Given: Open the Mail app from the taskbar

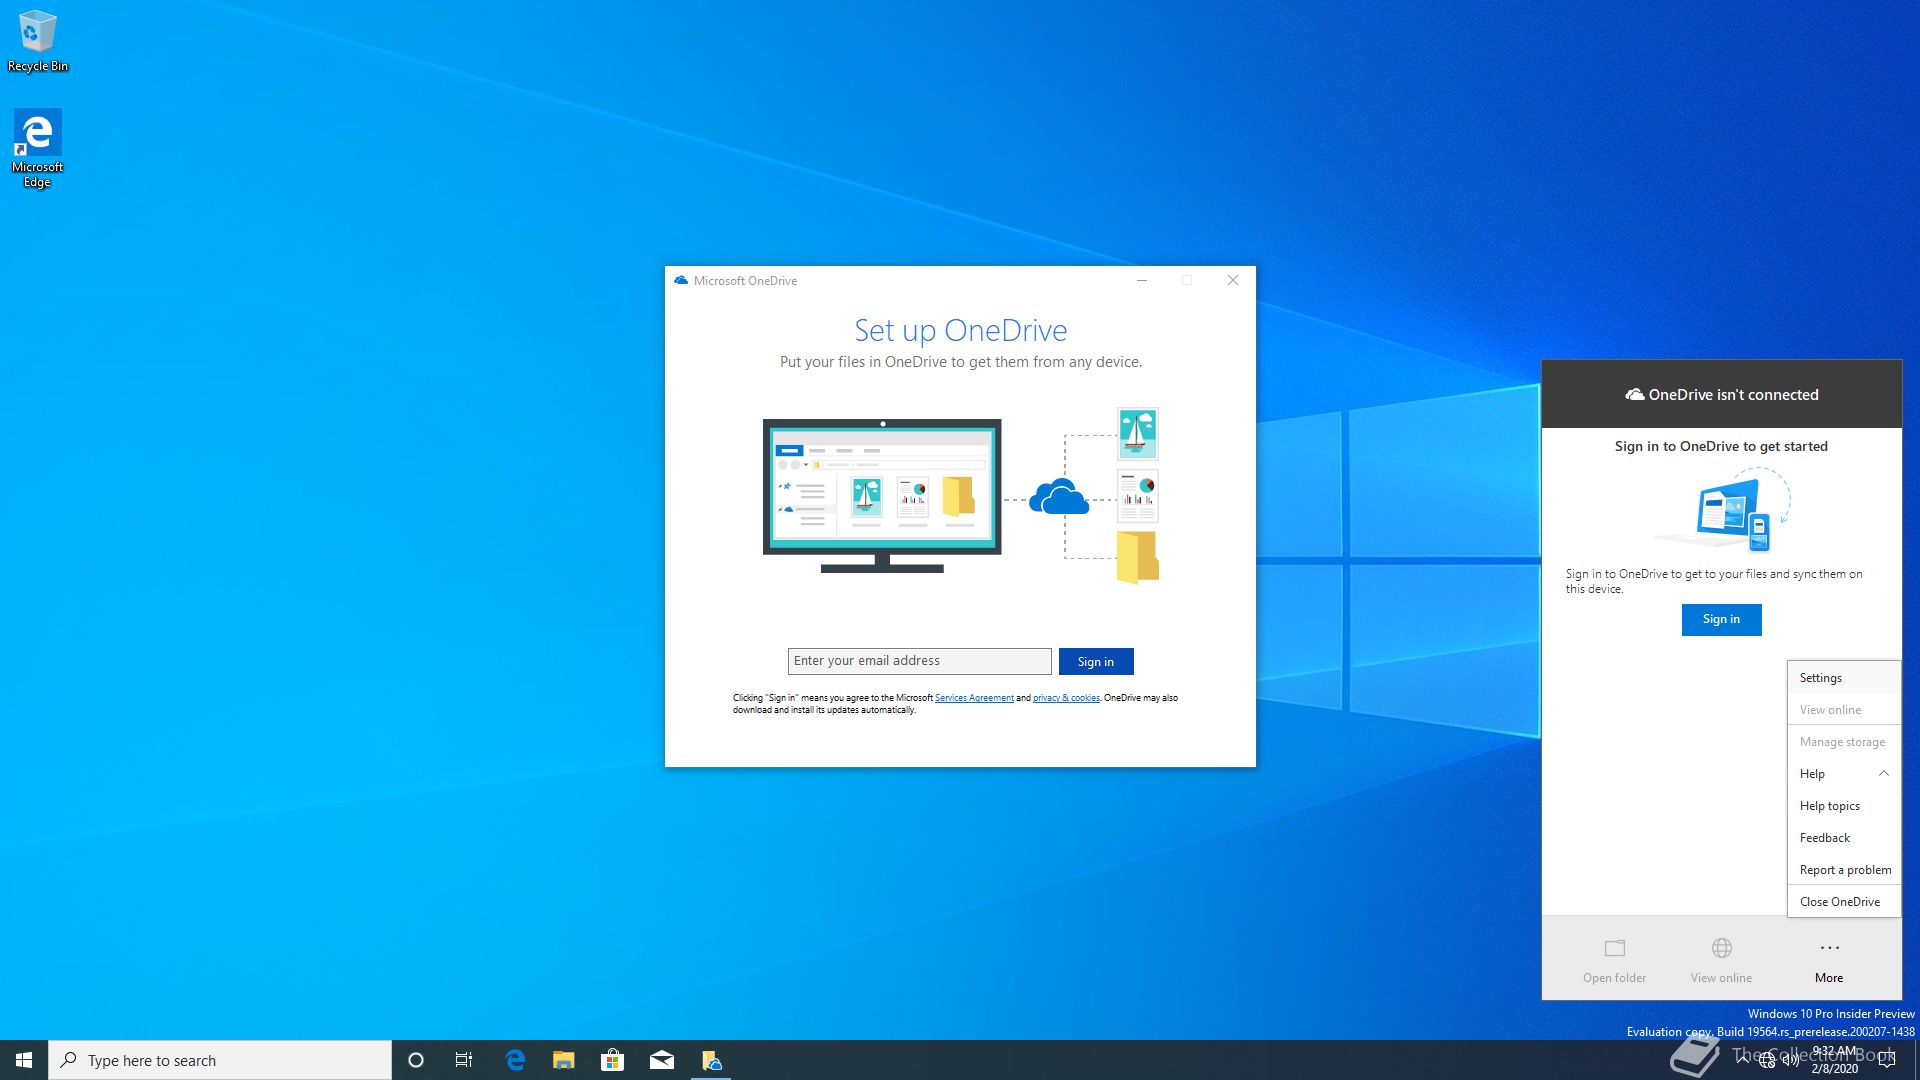Looking at the screenshot, I should click(x=662, y=1060).
